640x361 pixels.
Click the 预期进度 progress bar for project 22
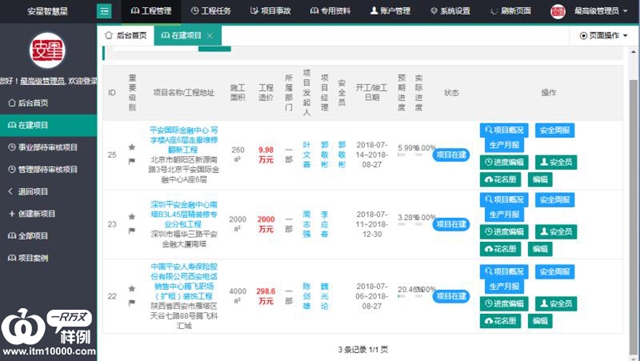point(402,296)
